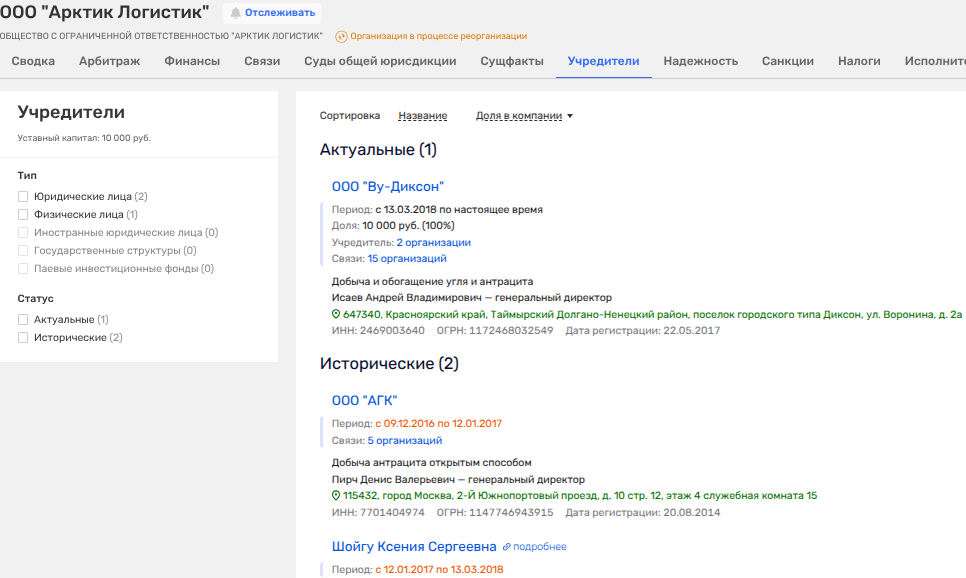Open Шойгу Ксения Сергеевна profile

point(414,547)
